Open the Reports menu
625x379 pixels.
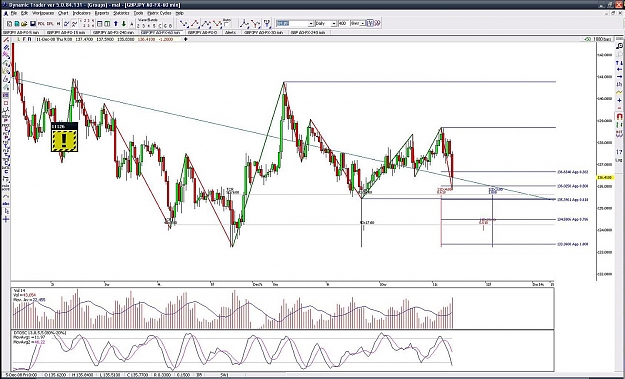(102, 13)
